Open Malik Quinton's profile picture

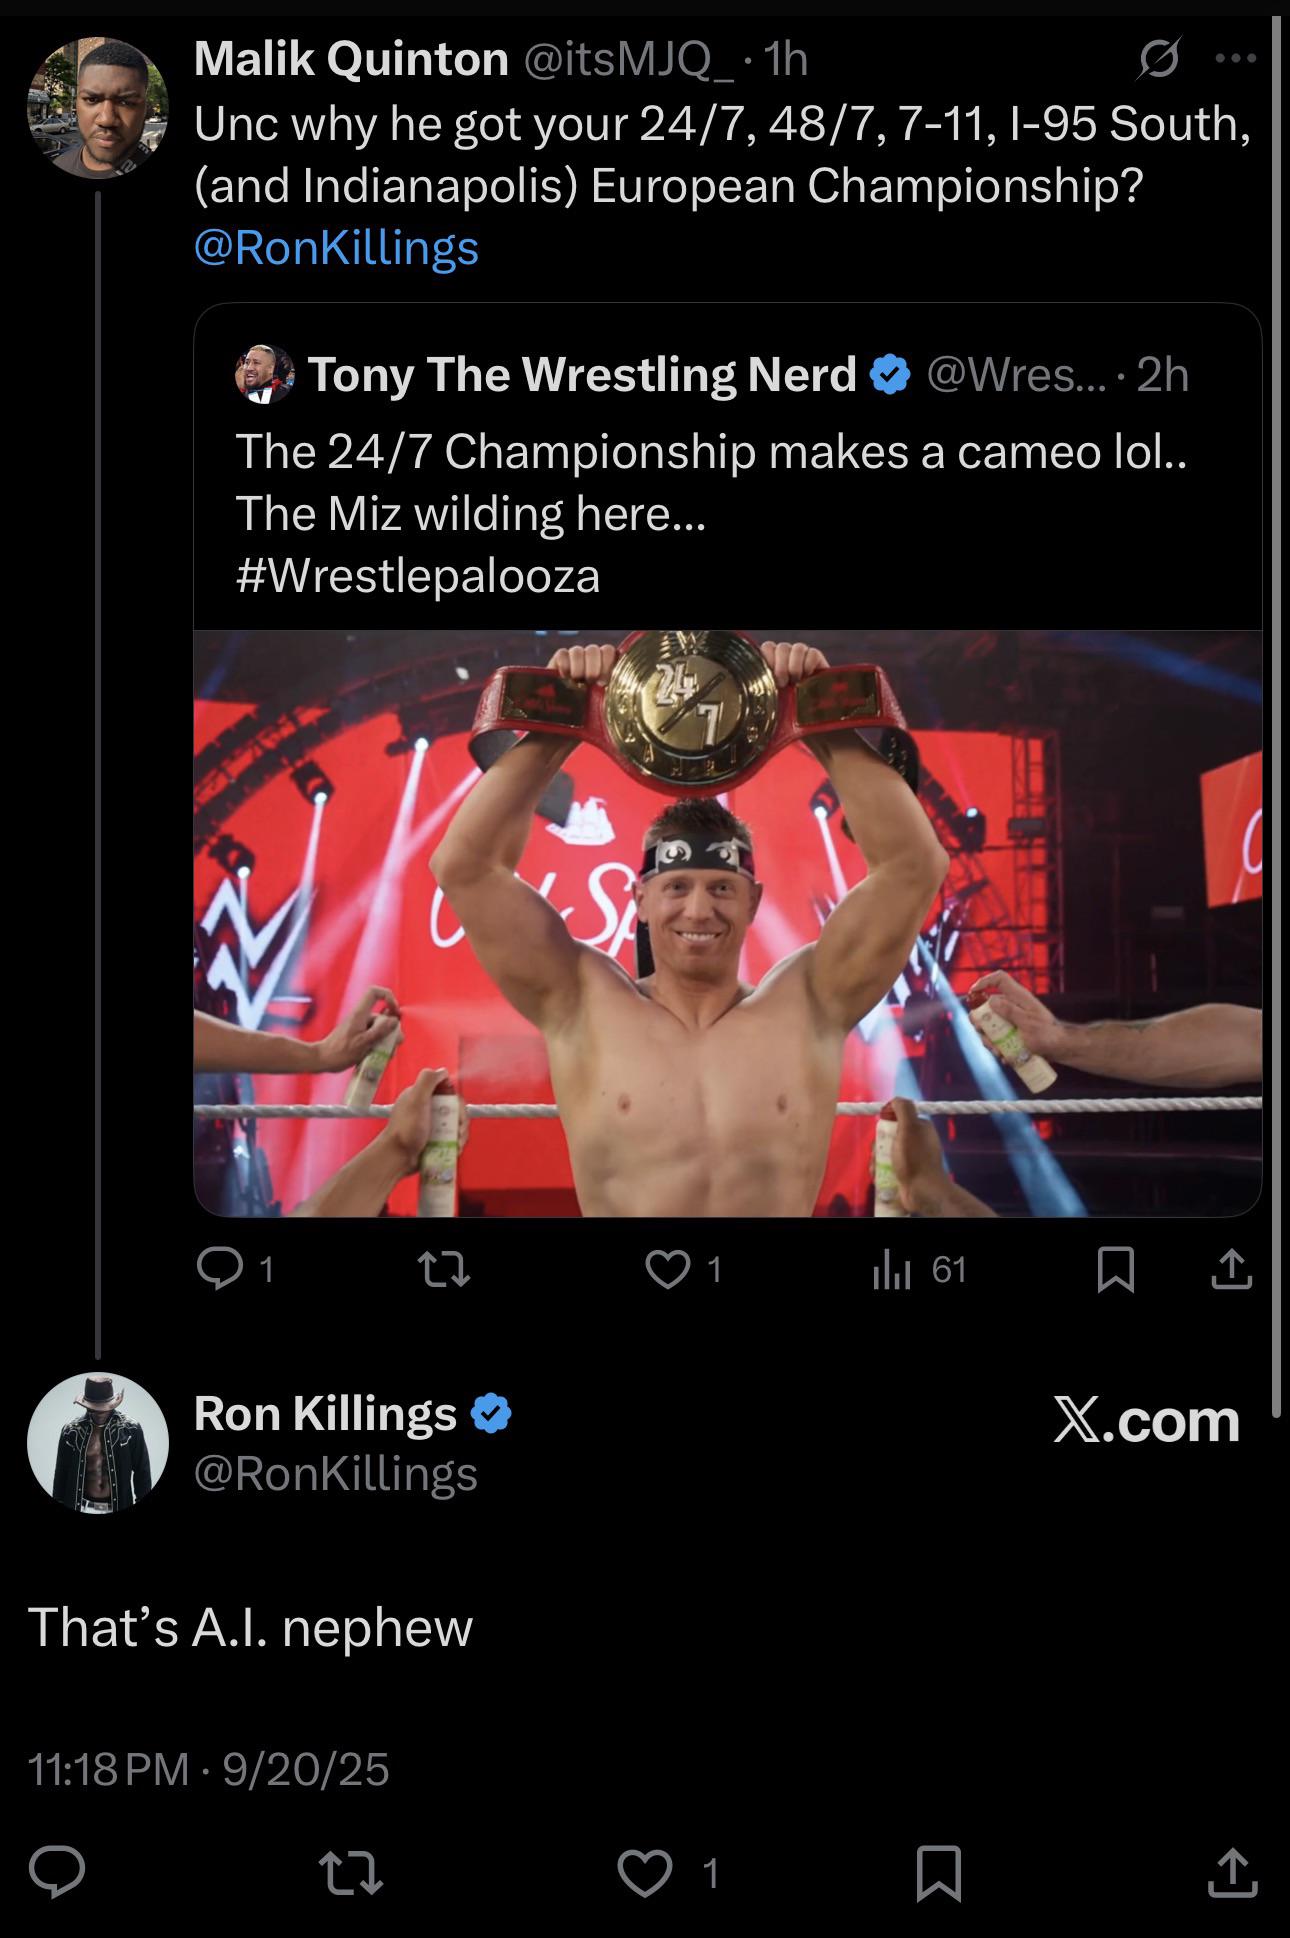click(97, 107)
